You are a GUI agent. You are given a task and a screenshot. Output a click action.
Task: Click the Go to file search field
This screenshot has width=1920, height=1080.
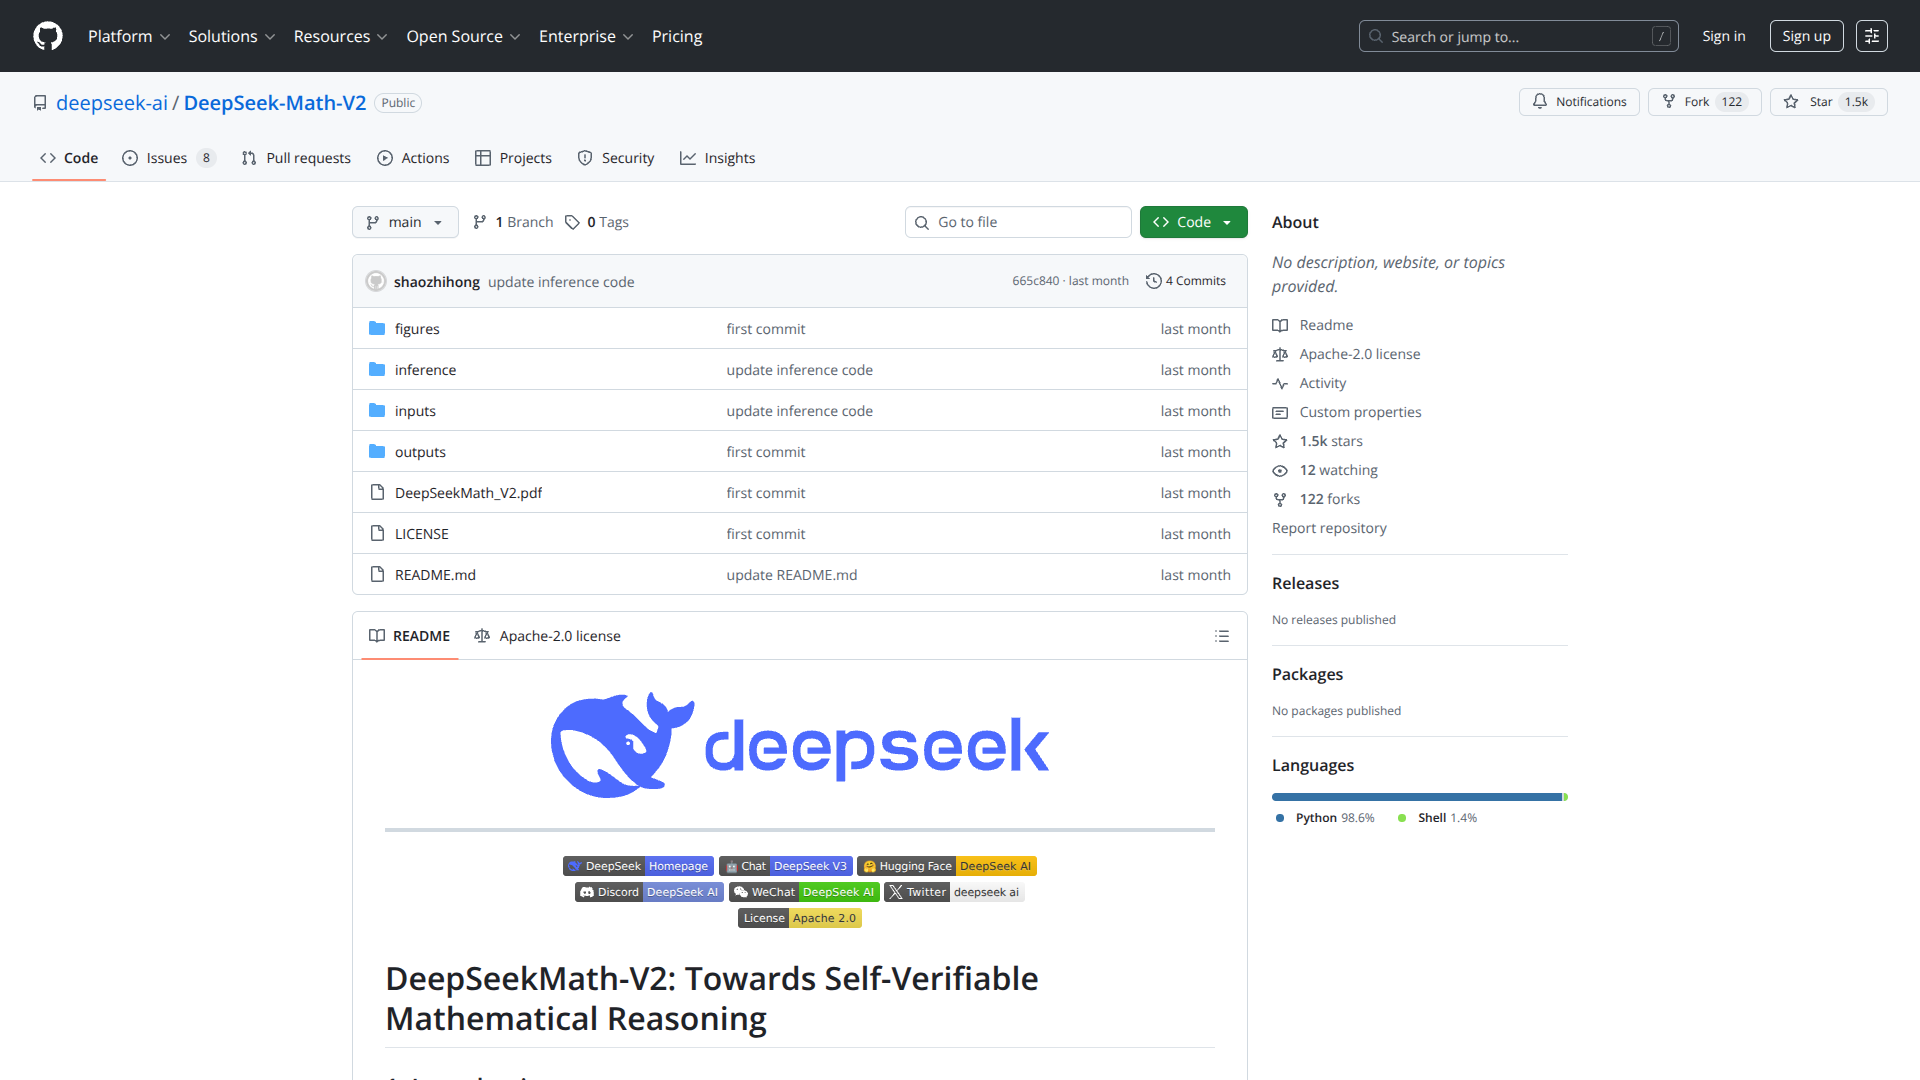click(x=1018, y=222)
